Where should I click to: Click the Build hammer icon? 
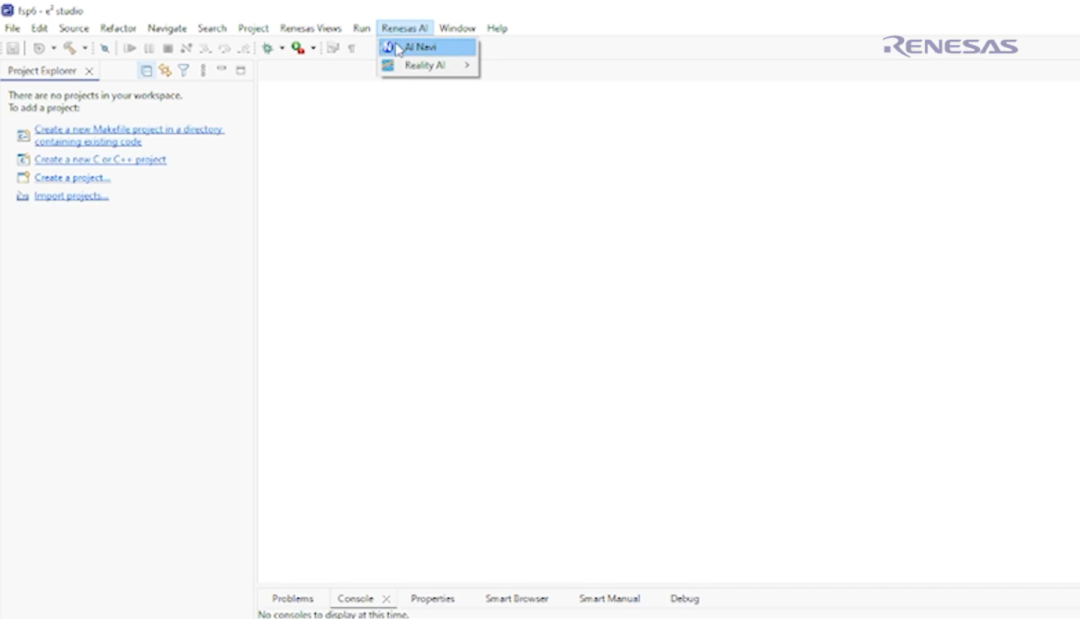70,48
